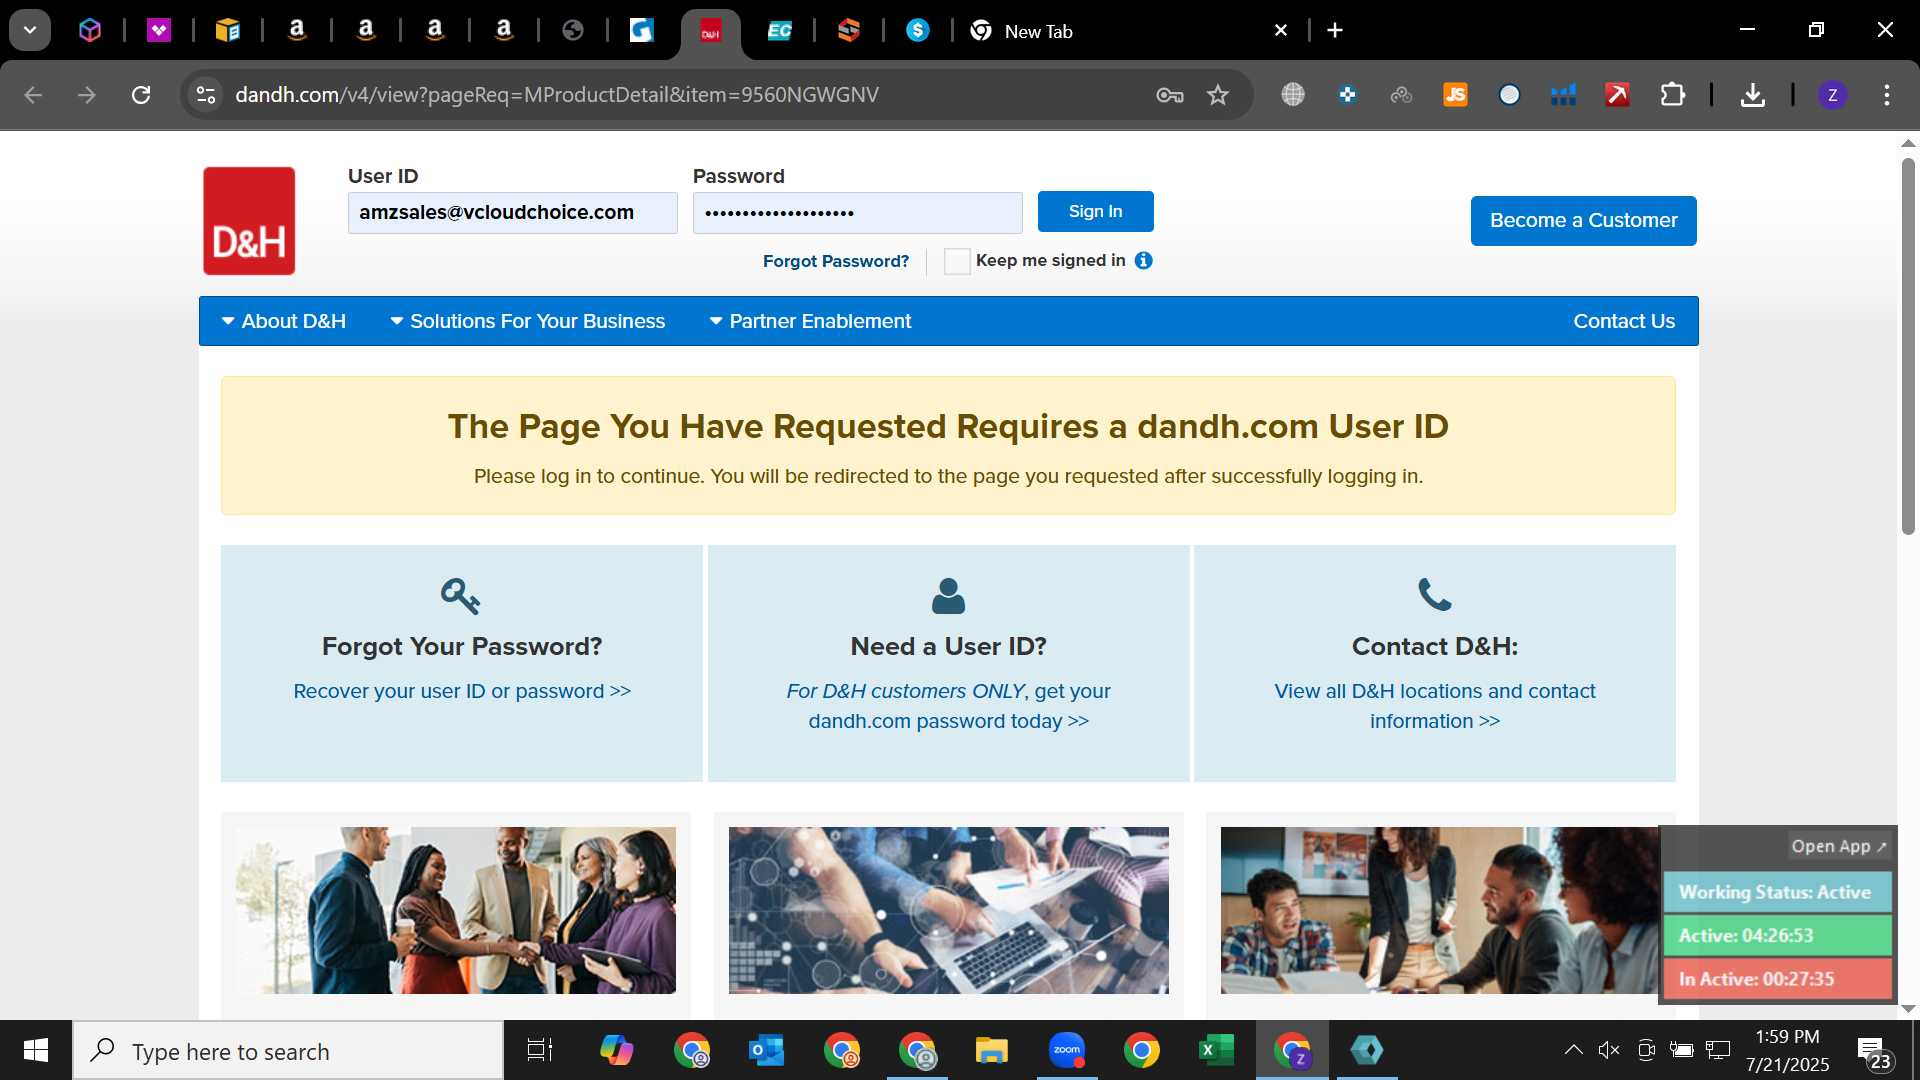Image resolution: width=1920 pixels, height=1080 pixels.
Task: Expand Solutions For Your Business menu
Action: click(527, 321)
